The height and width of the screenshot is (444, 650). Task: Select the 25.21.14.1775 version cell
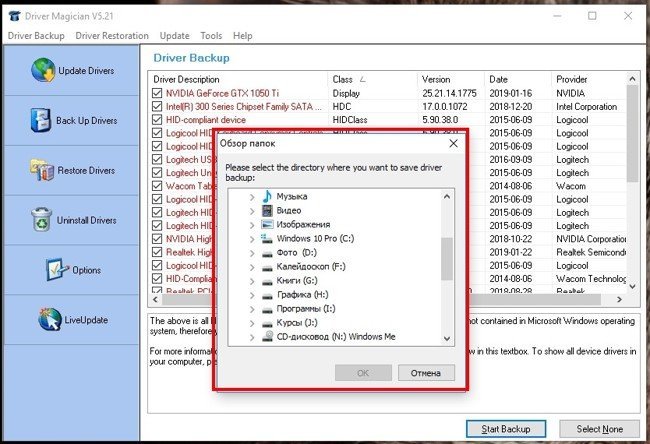tap(449, 93)
